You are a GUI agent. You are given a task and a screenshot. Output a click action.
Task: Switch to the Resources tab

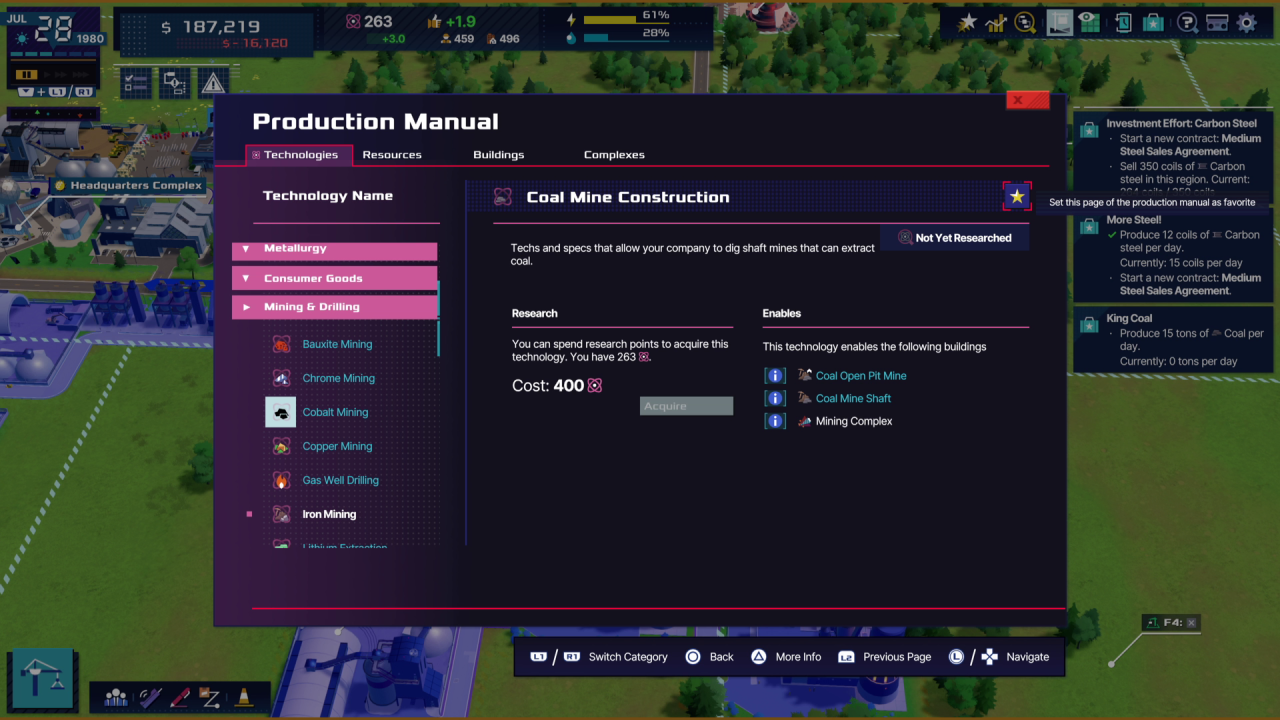tap(391, 155)
